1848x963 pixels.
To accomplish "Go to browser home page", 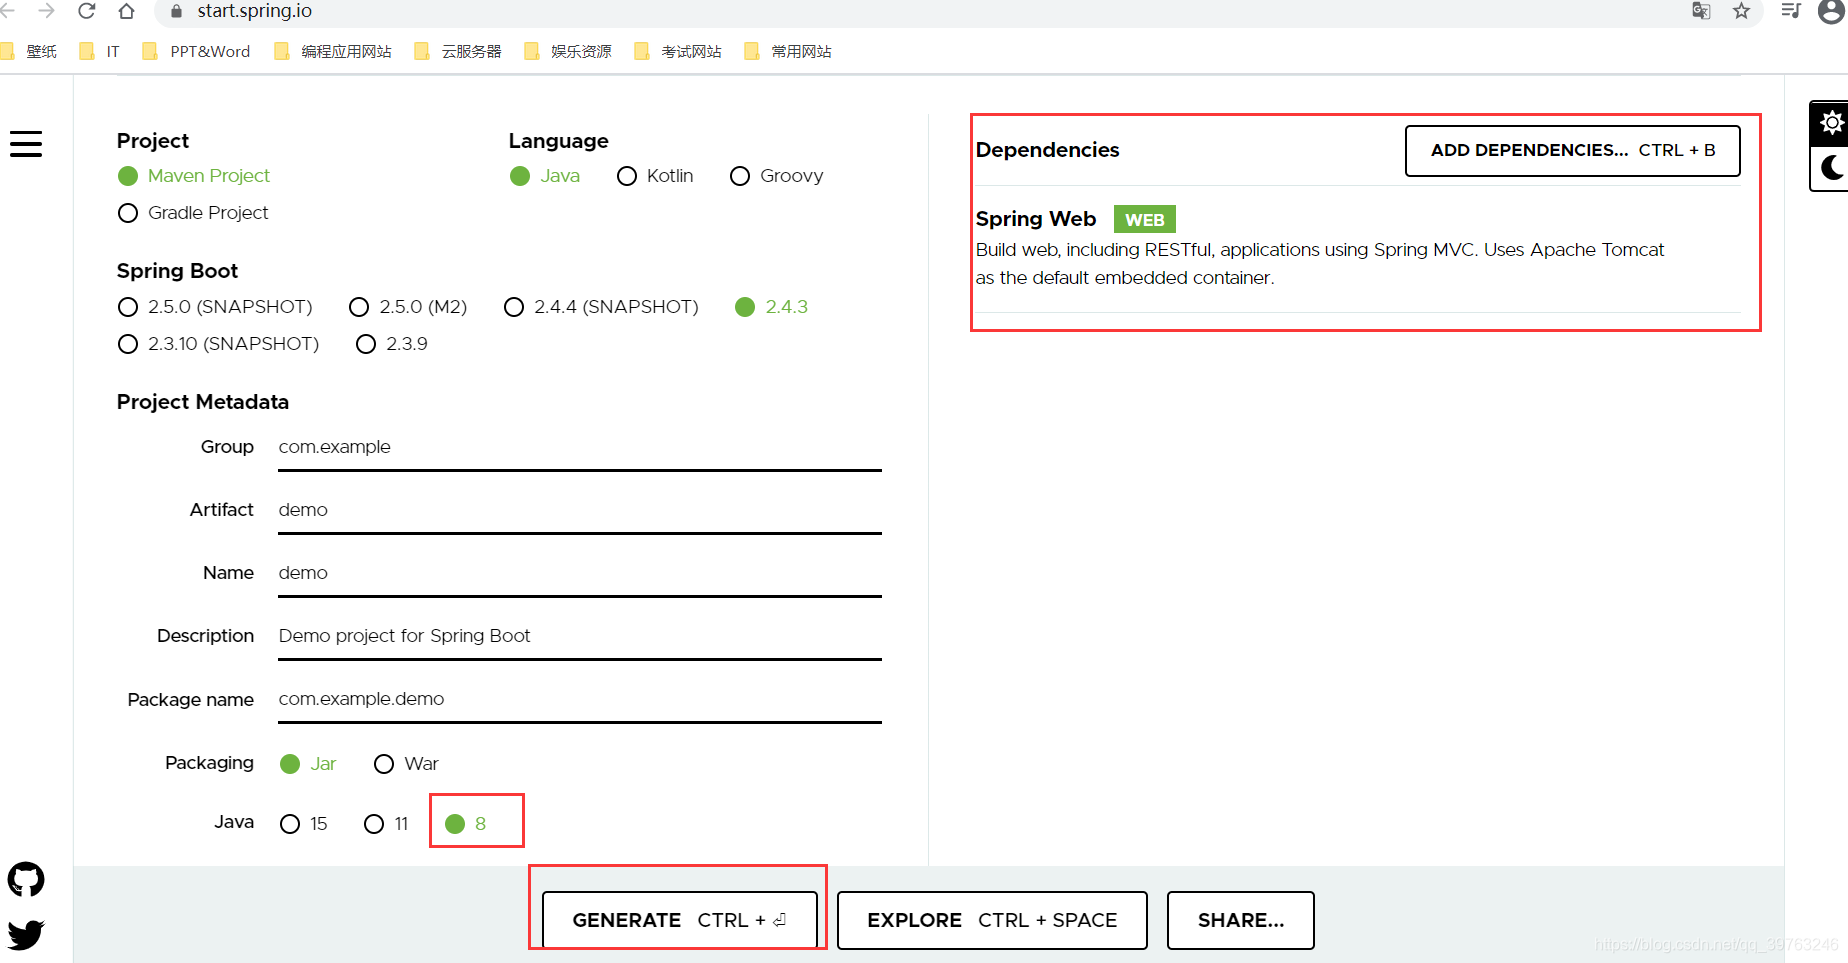I will (x=126, y=11).
